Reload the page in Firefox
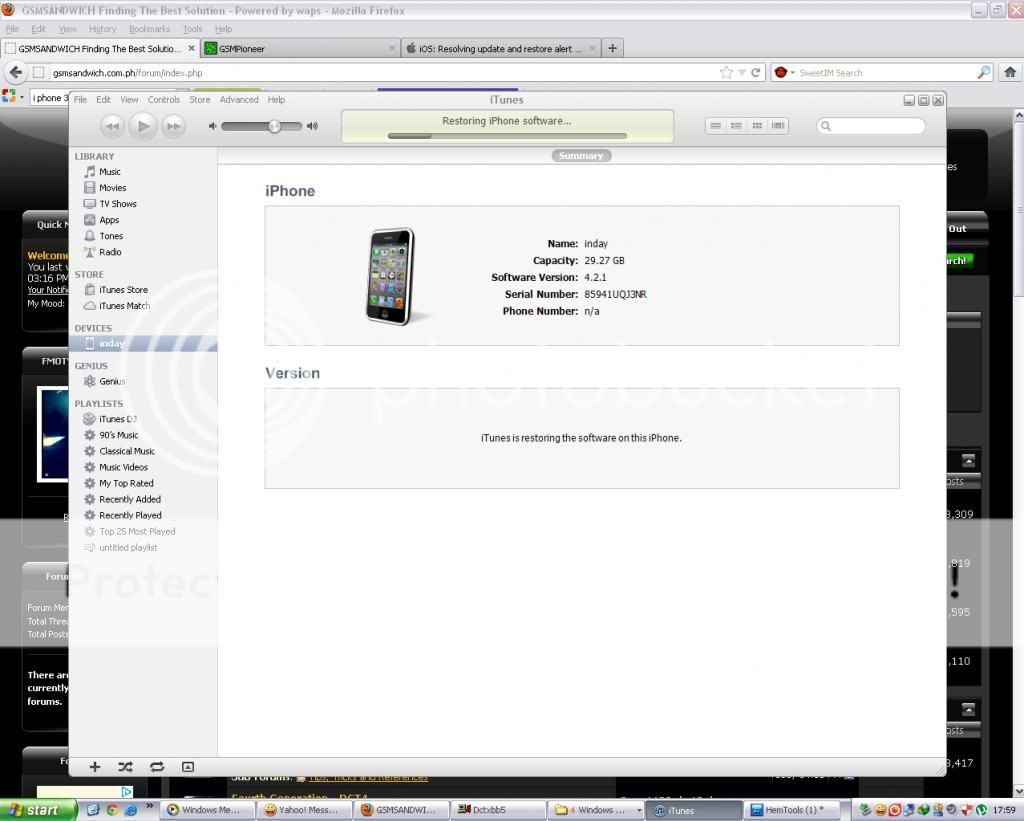1024x821 pixels. tap(756, 72)
